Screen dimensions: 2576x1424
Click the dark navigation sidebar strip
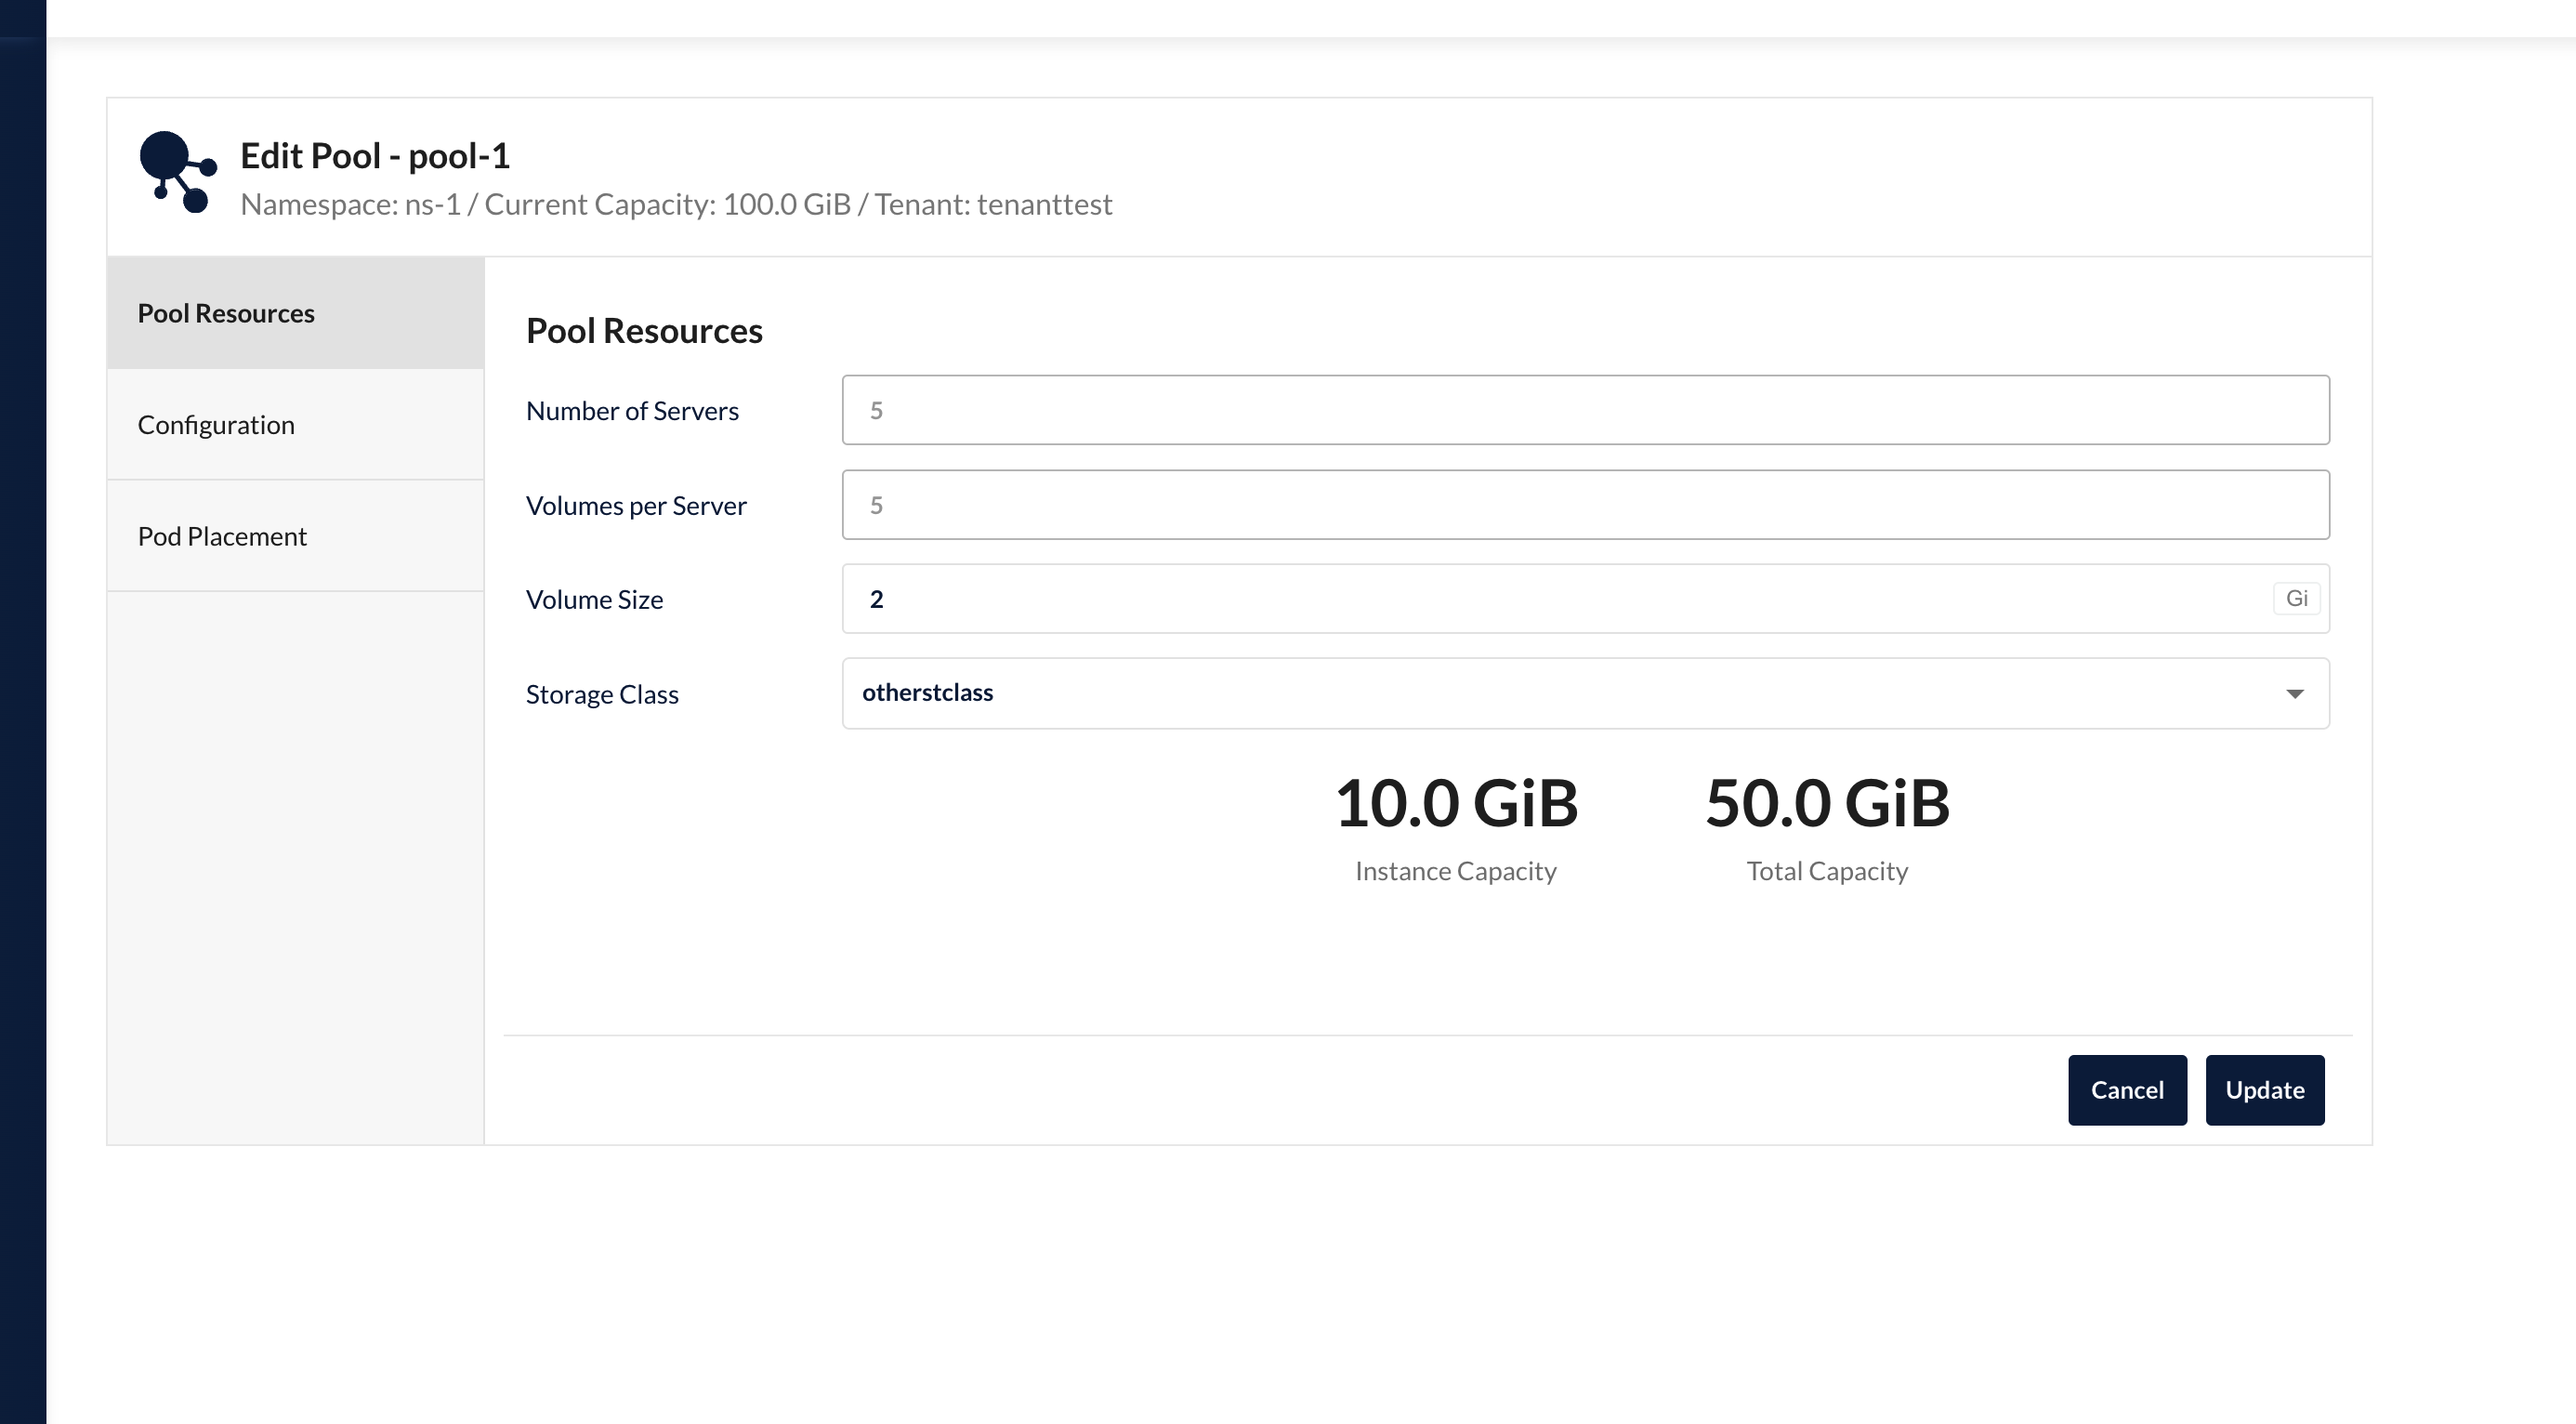(x=22, y=712)
